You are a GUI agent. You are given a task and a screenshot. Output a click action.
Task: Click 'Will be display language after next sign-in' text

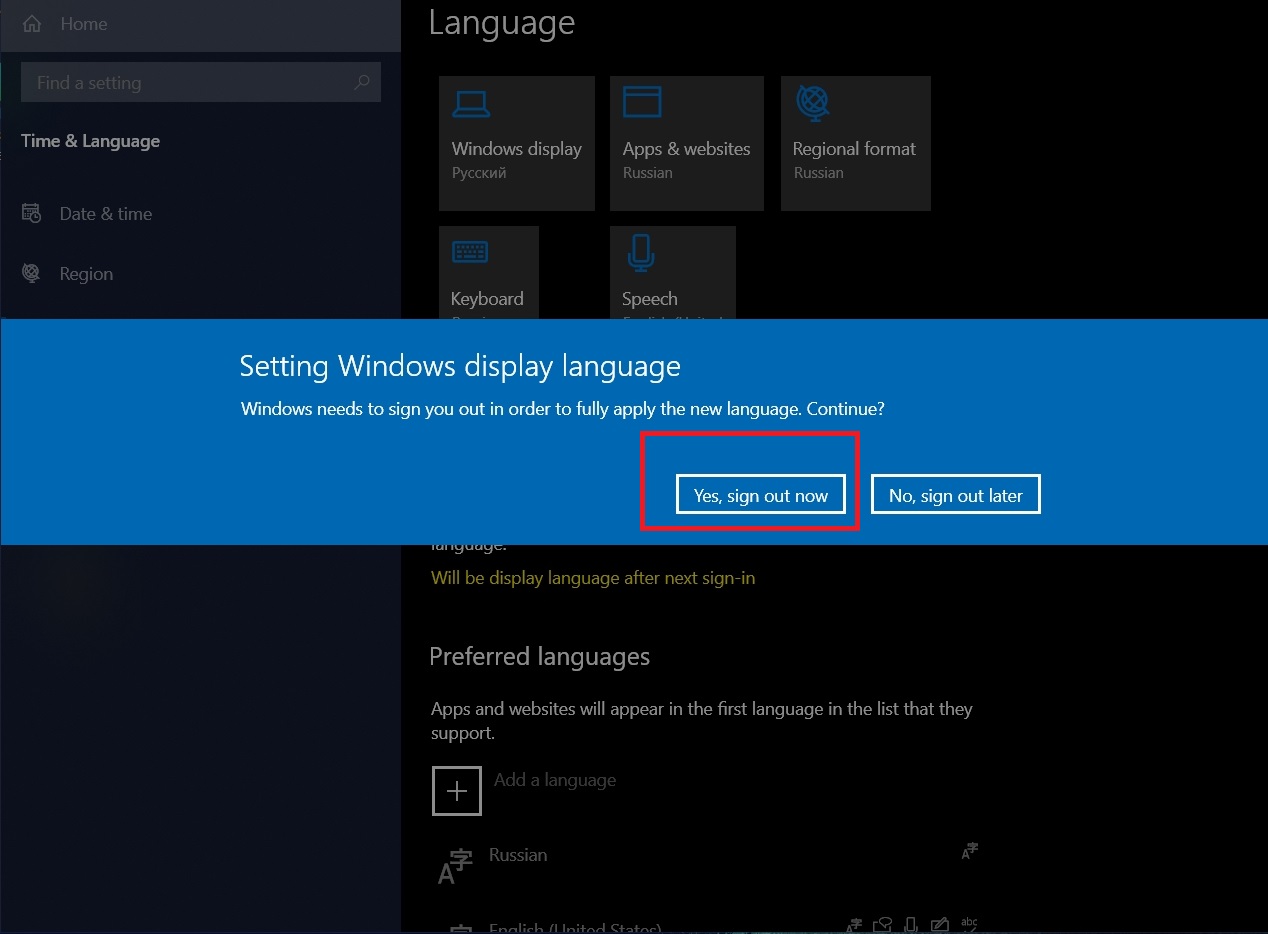(593, 578)
